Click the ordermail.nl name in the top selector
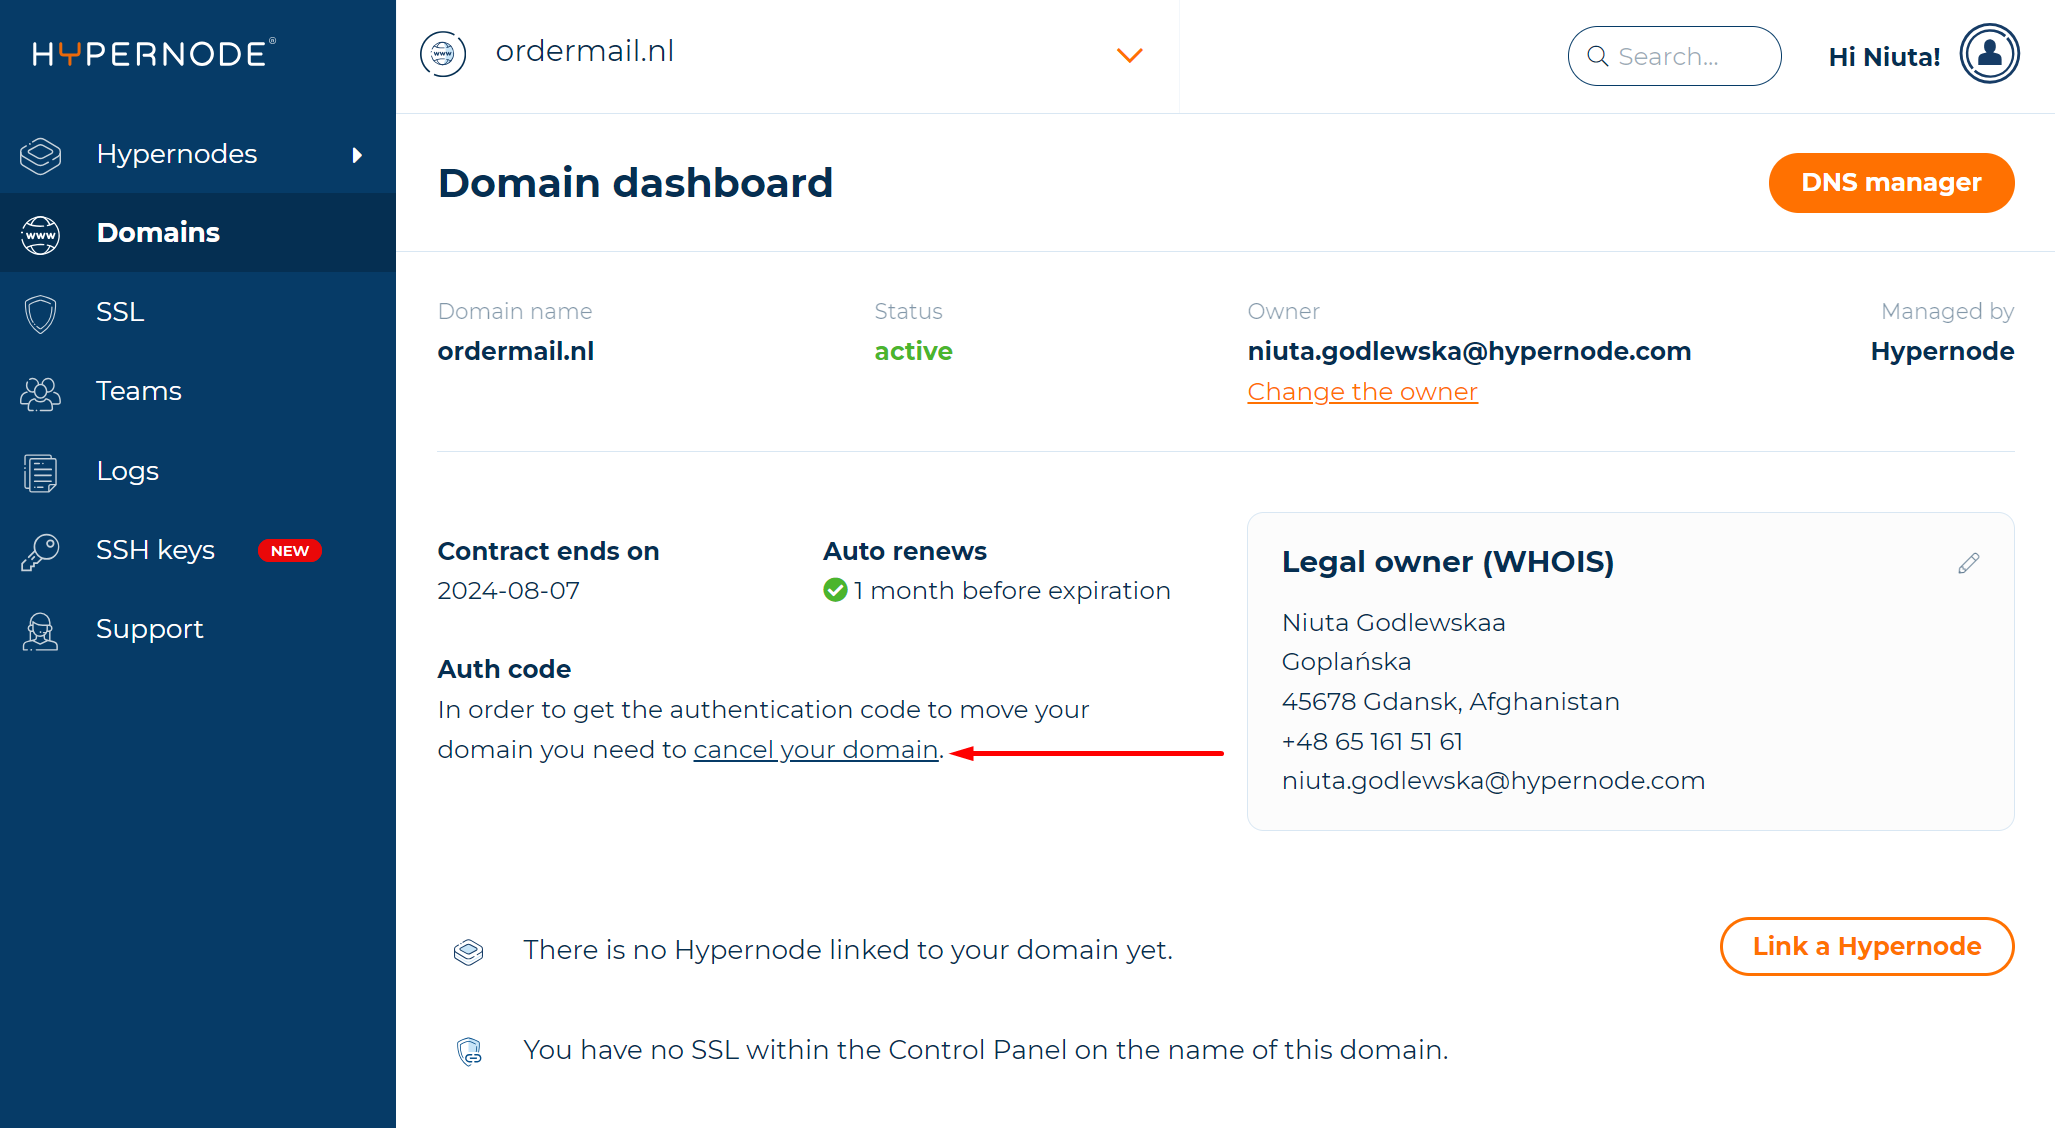 point(585,51)
